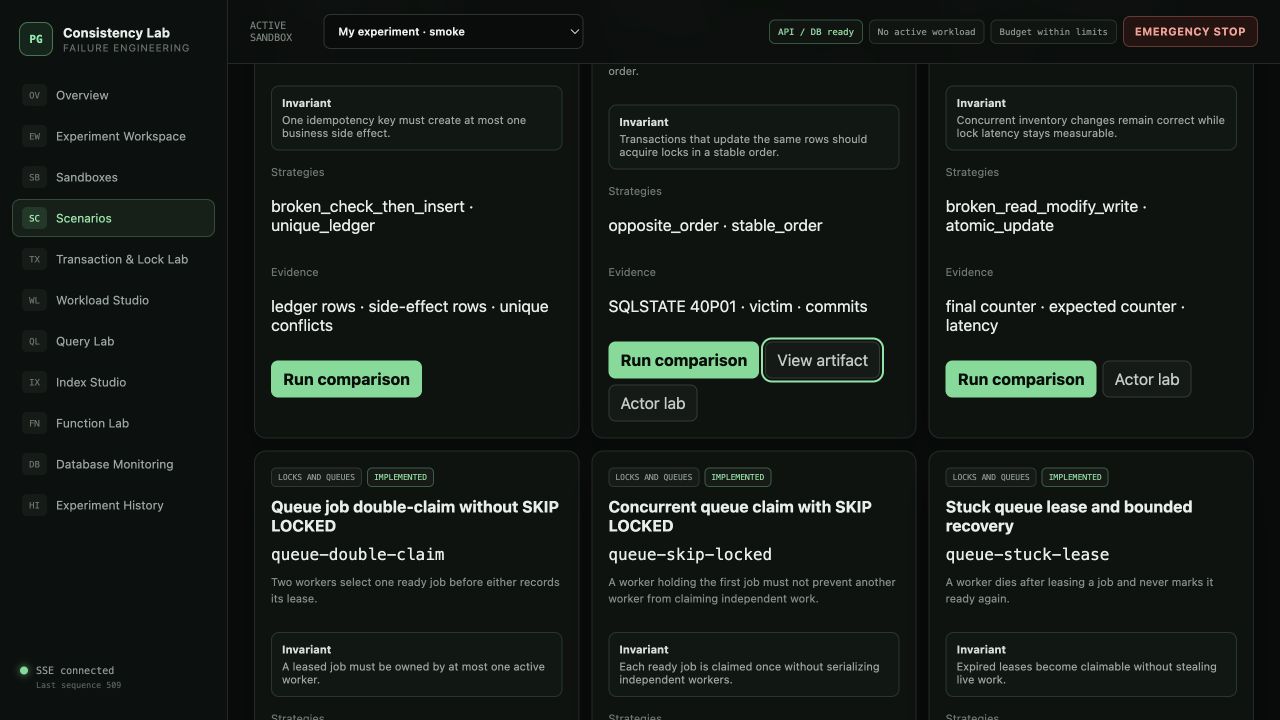The height and width of the screenshot is (720, 1280).
Task: Open Sandboxes section
Action: [x=113, y=177]
